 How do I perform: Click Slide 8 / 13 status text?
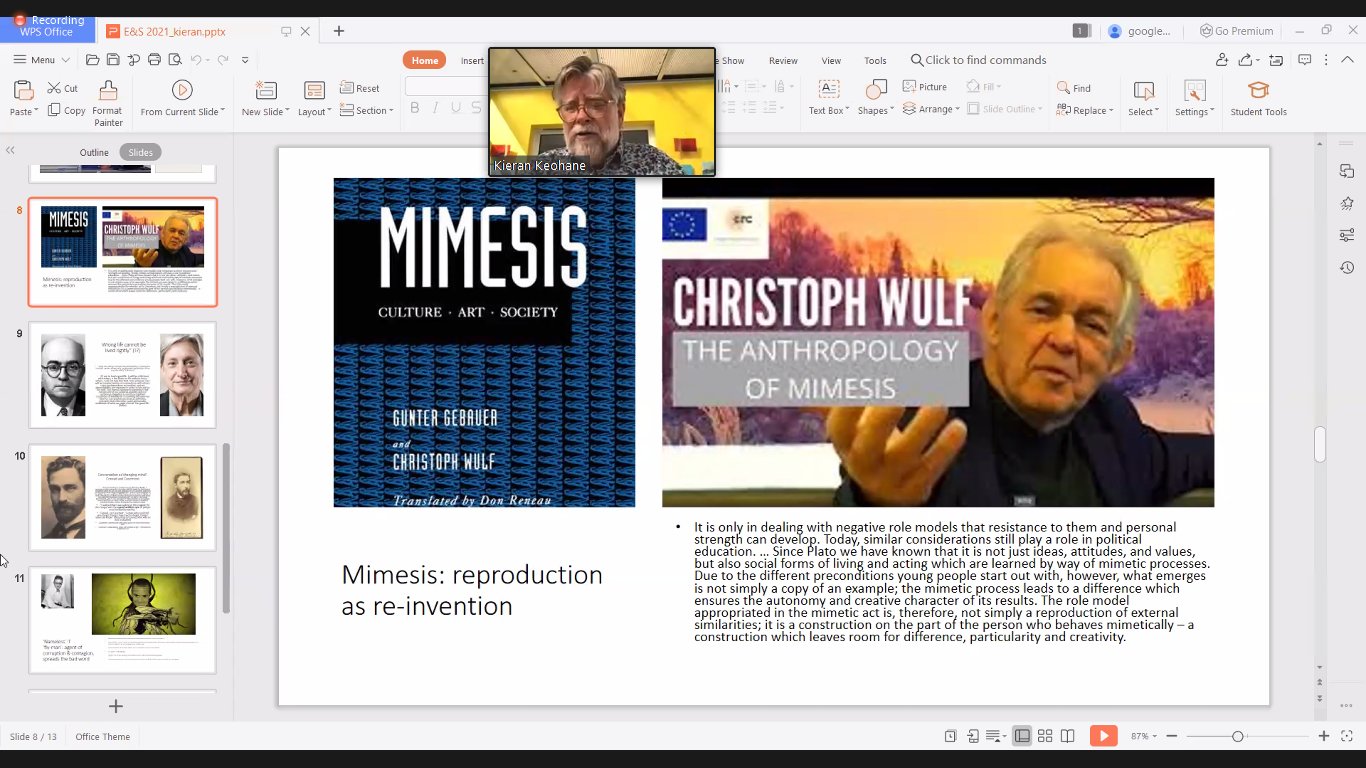click(33, 737)
